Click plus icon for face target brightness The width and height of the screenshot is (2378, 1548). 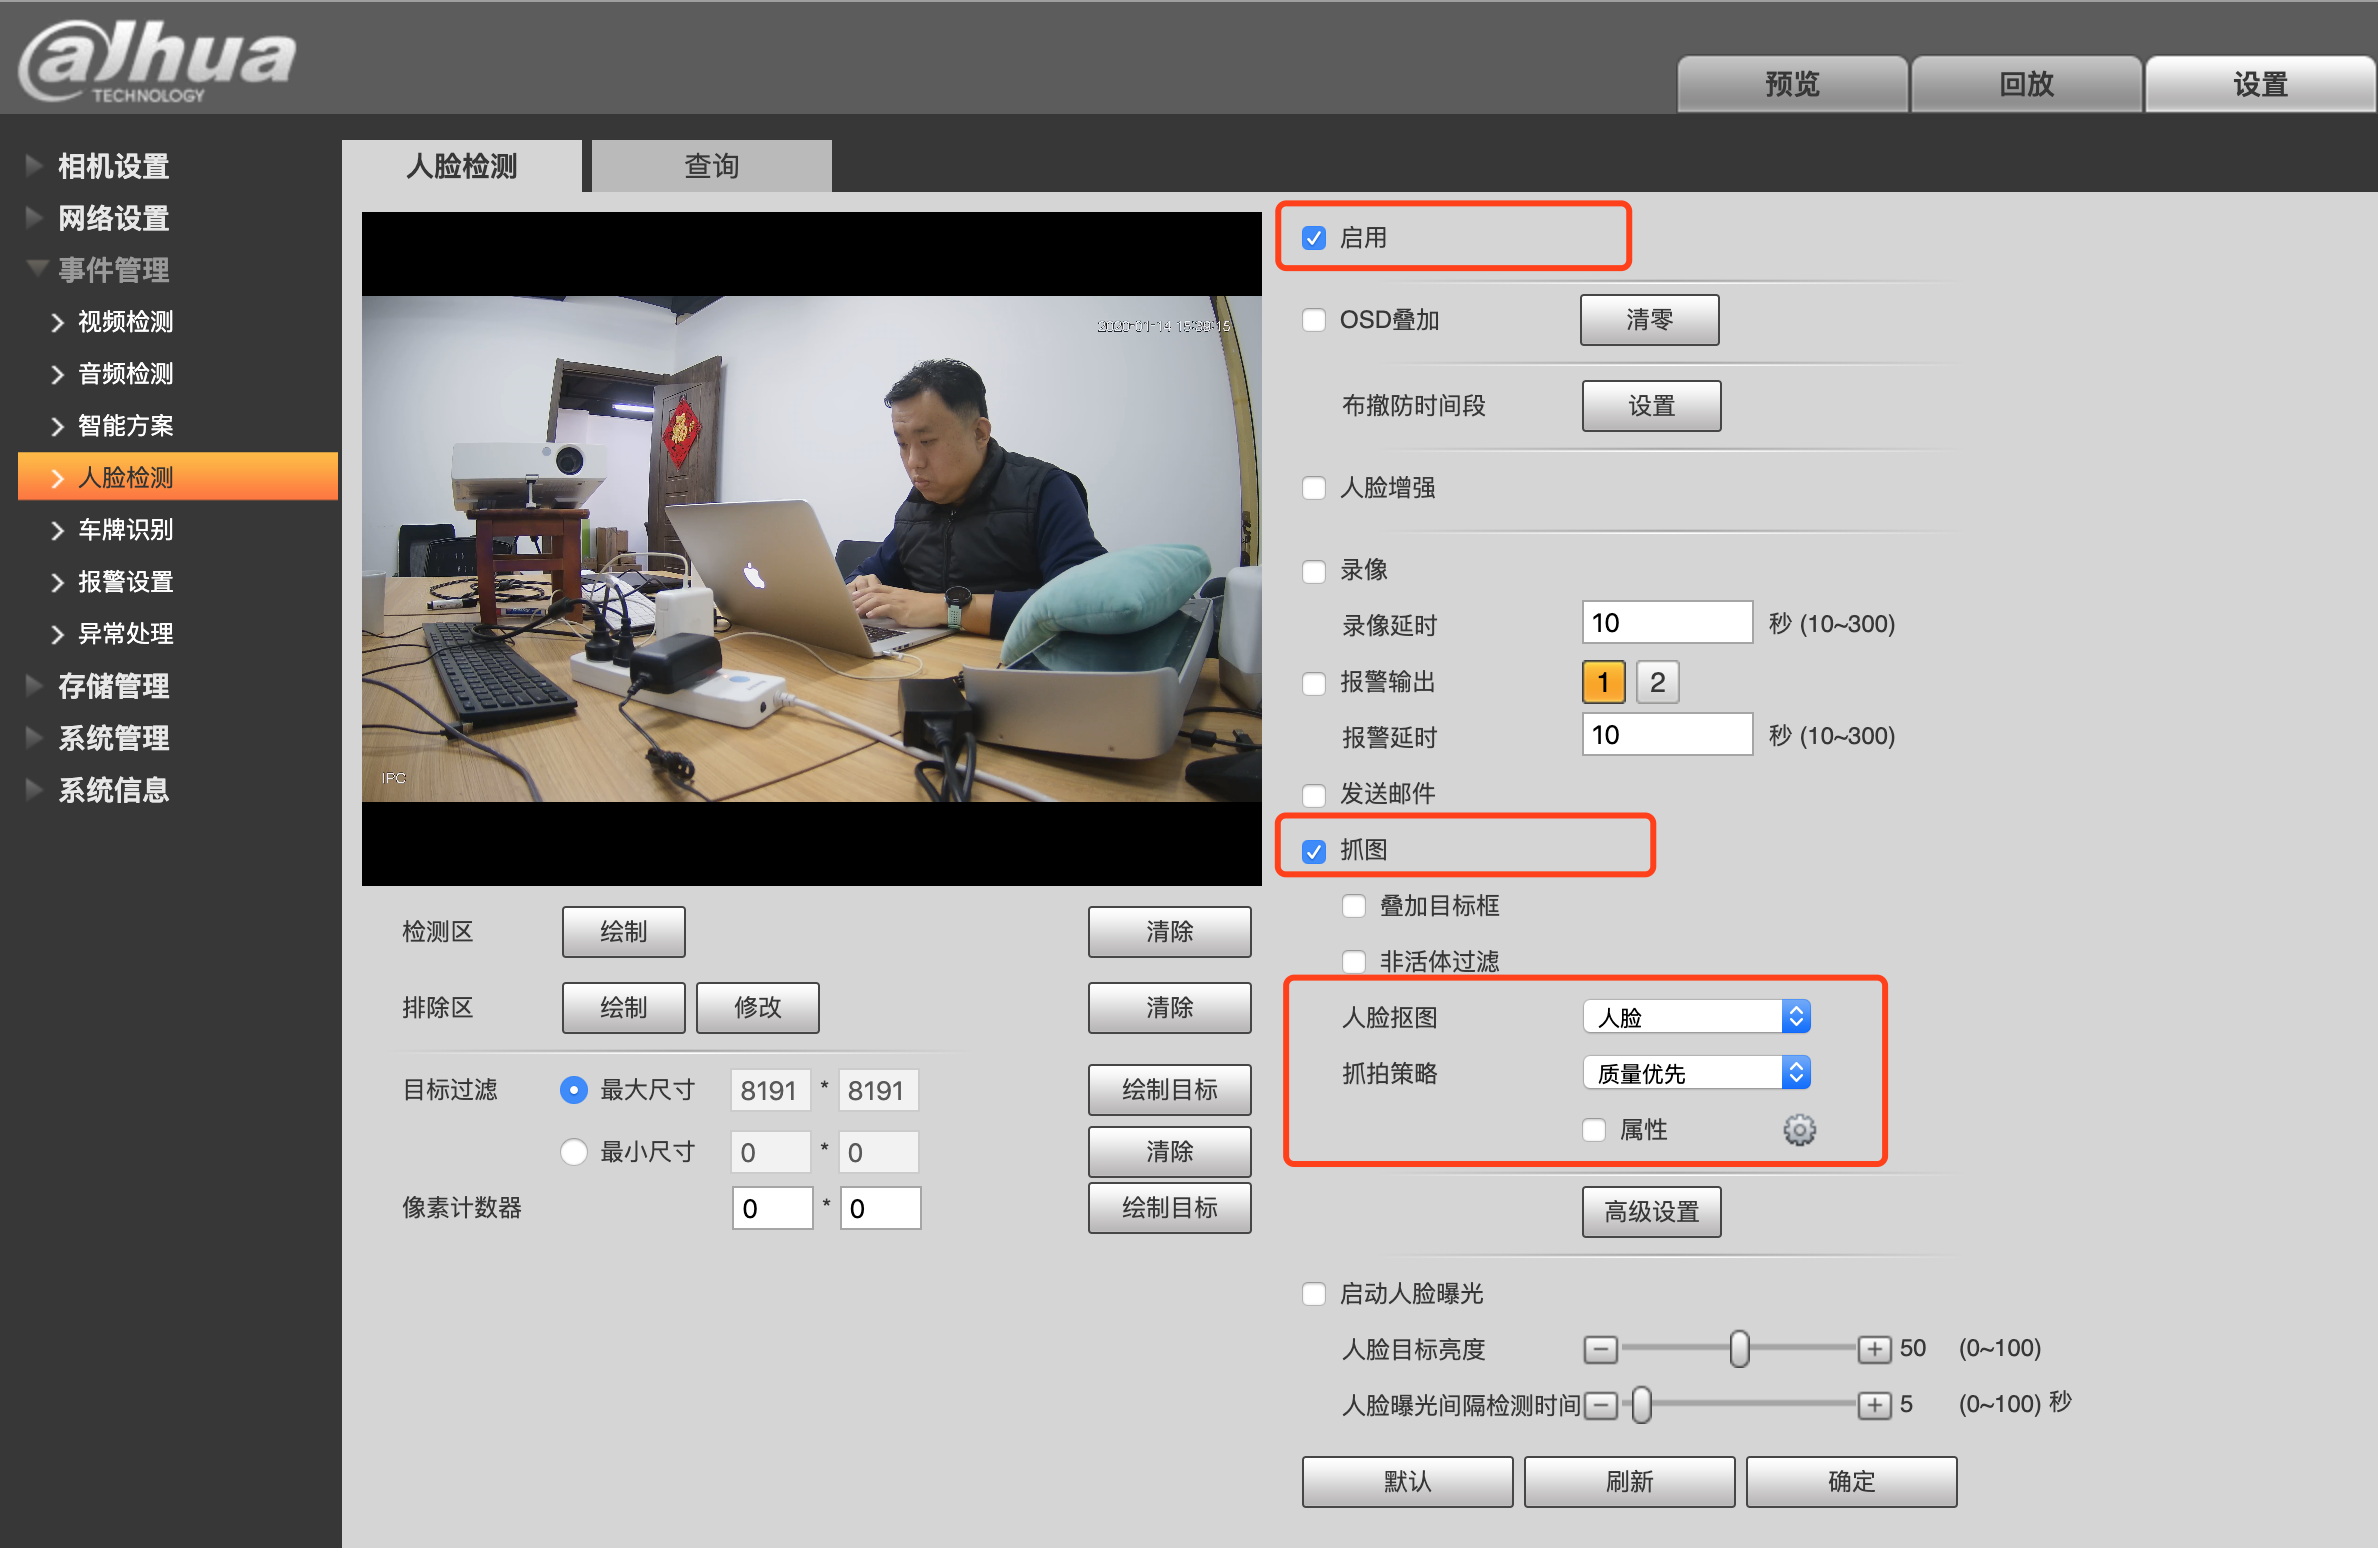[1874, 1349]
